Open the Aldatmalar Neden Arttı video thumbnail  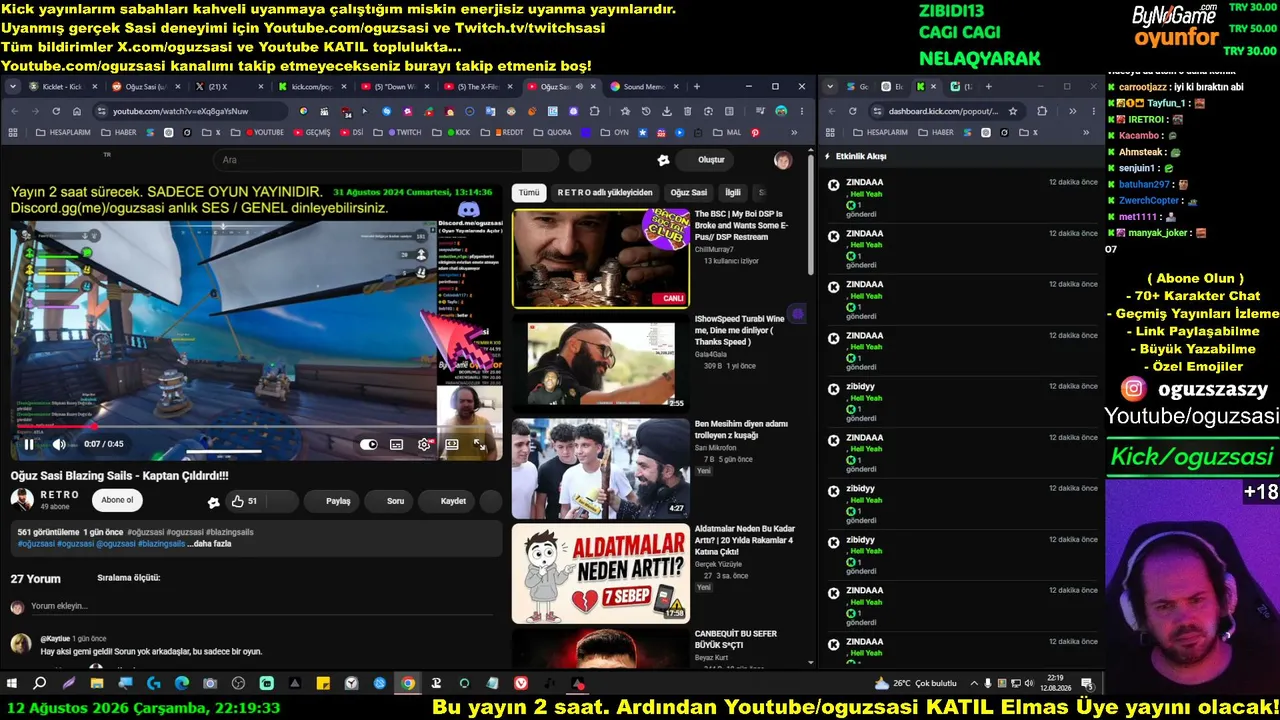click(600, 573)
